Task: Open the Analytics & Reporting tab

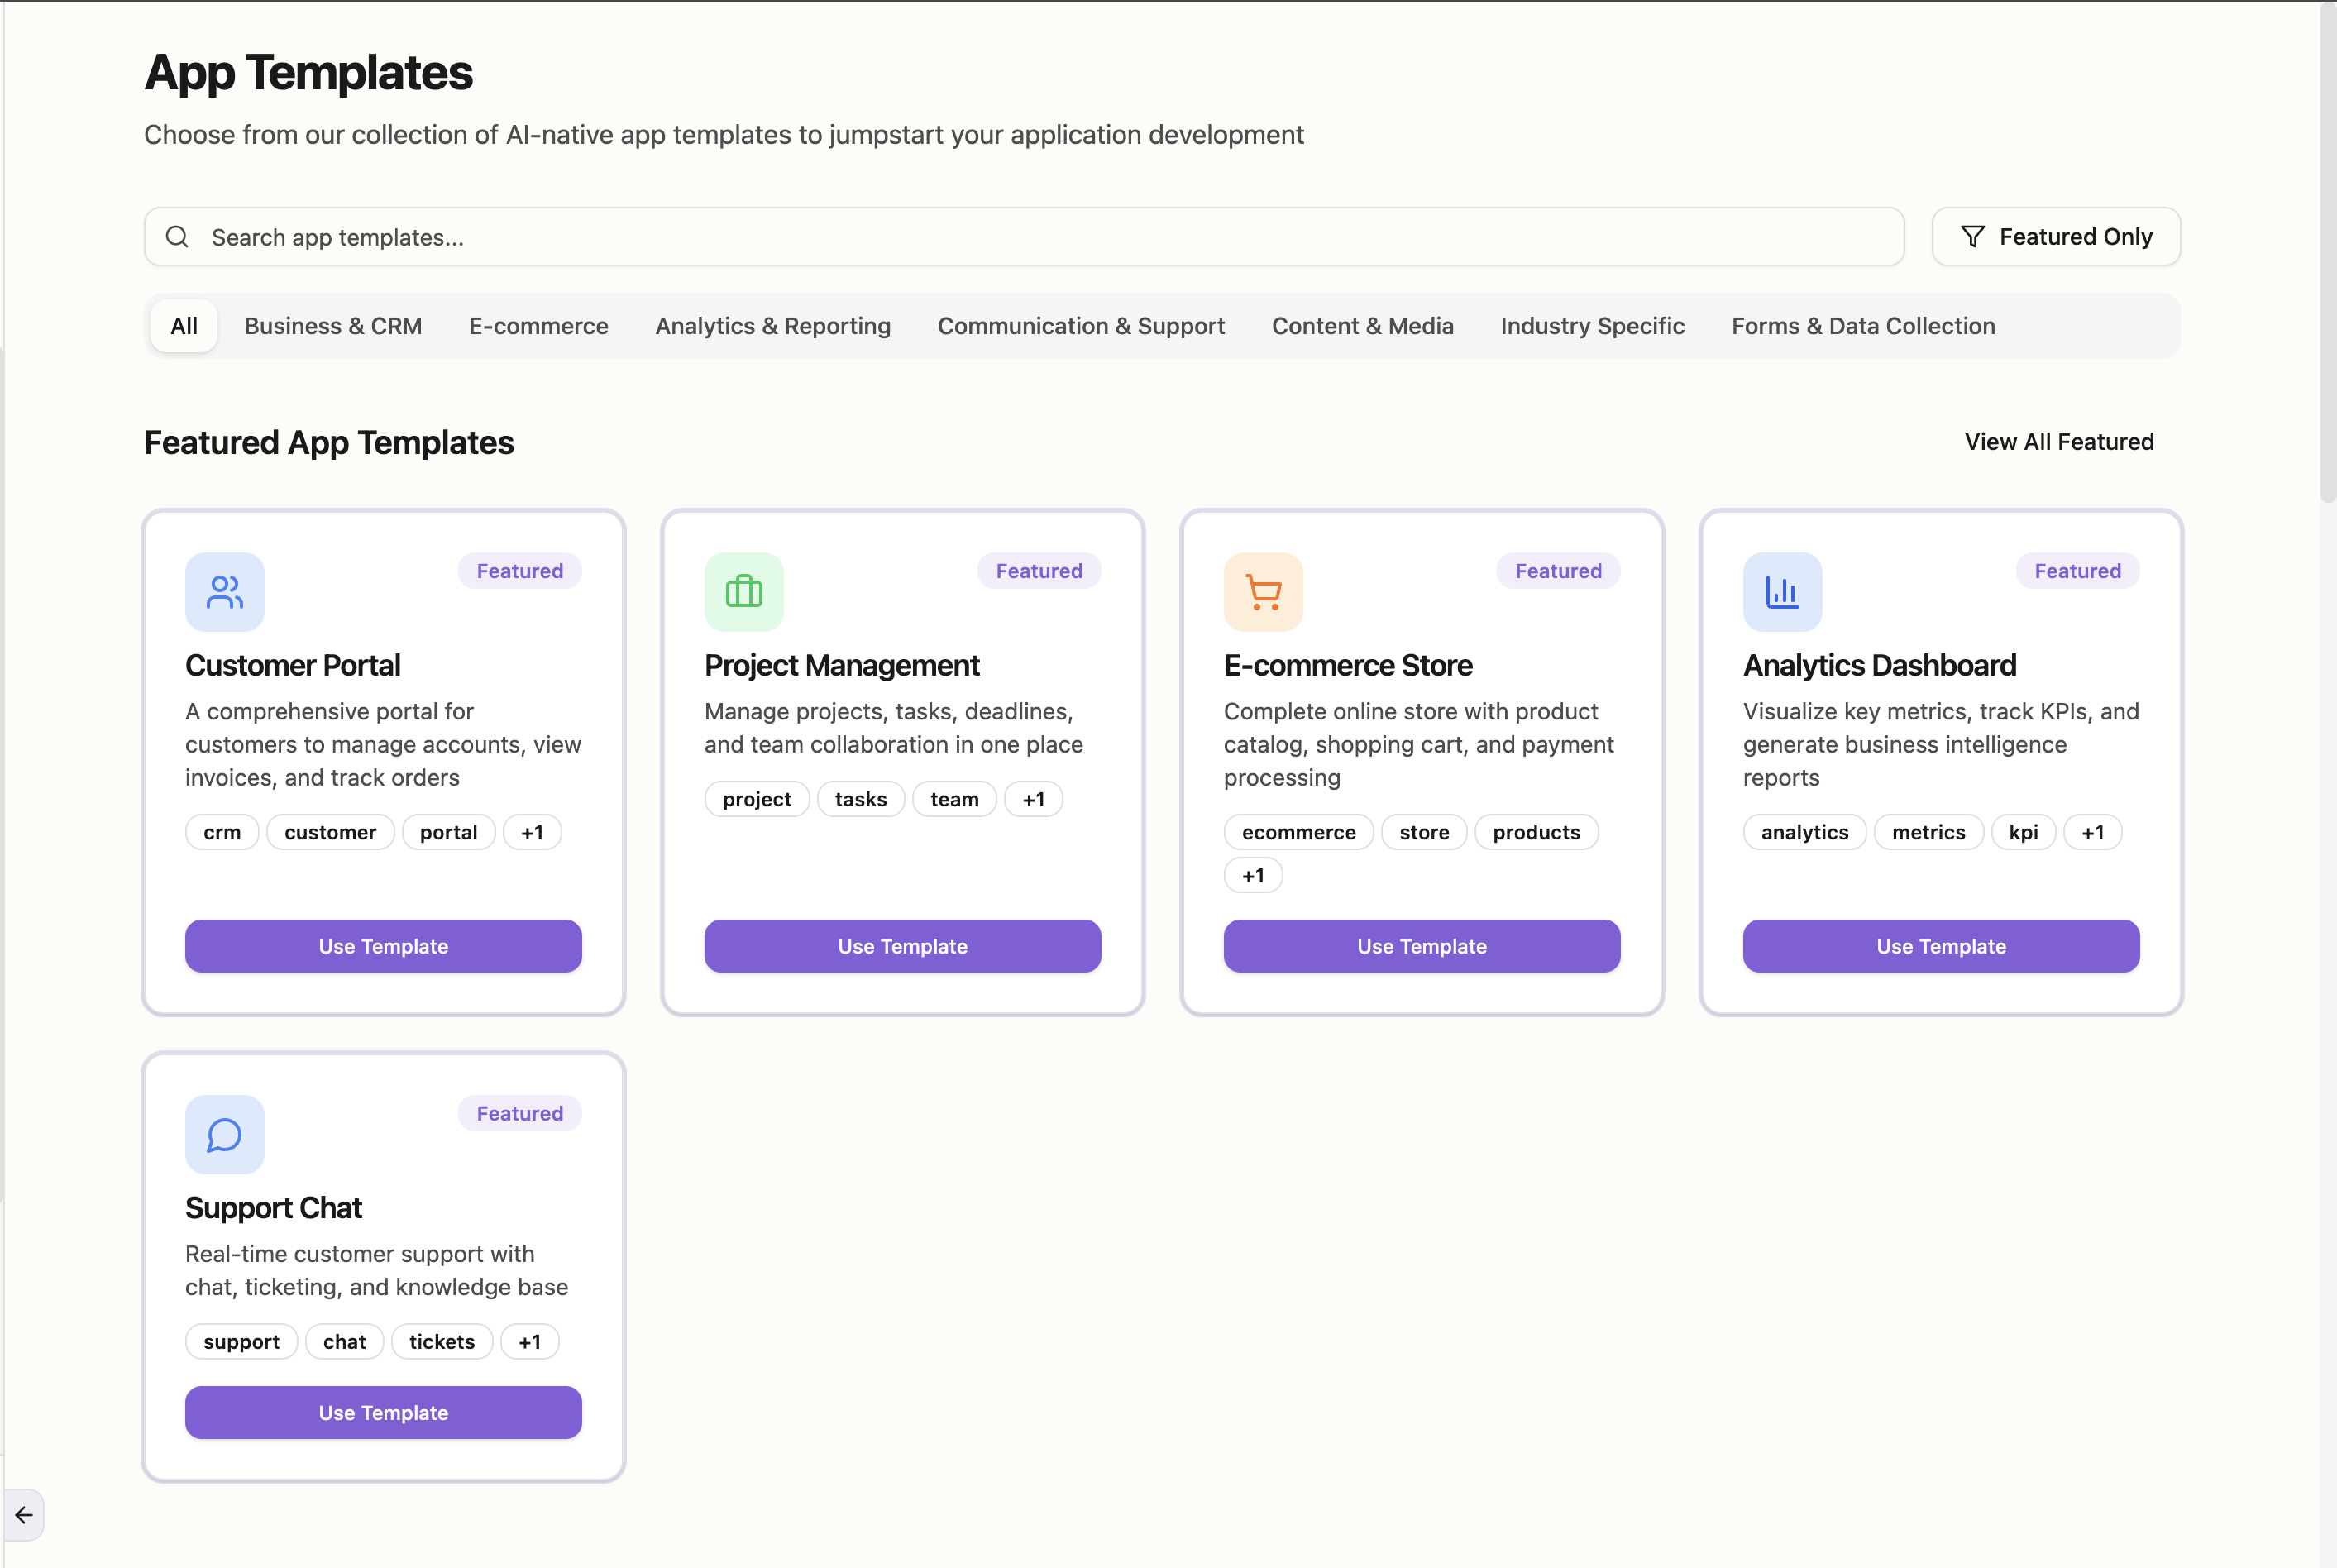Action: [772, 326]
